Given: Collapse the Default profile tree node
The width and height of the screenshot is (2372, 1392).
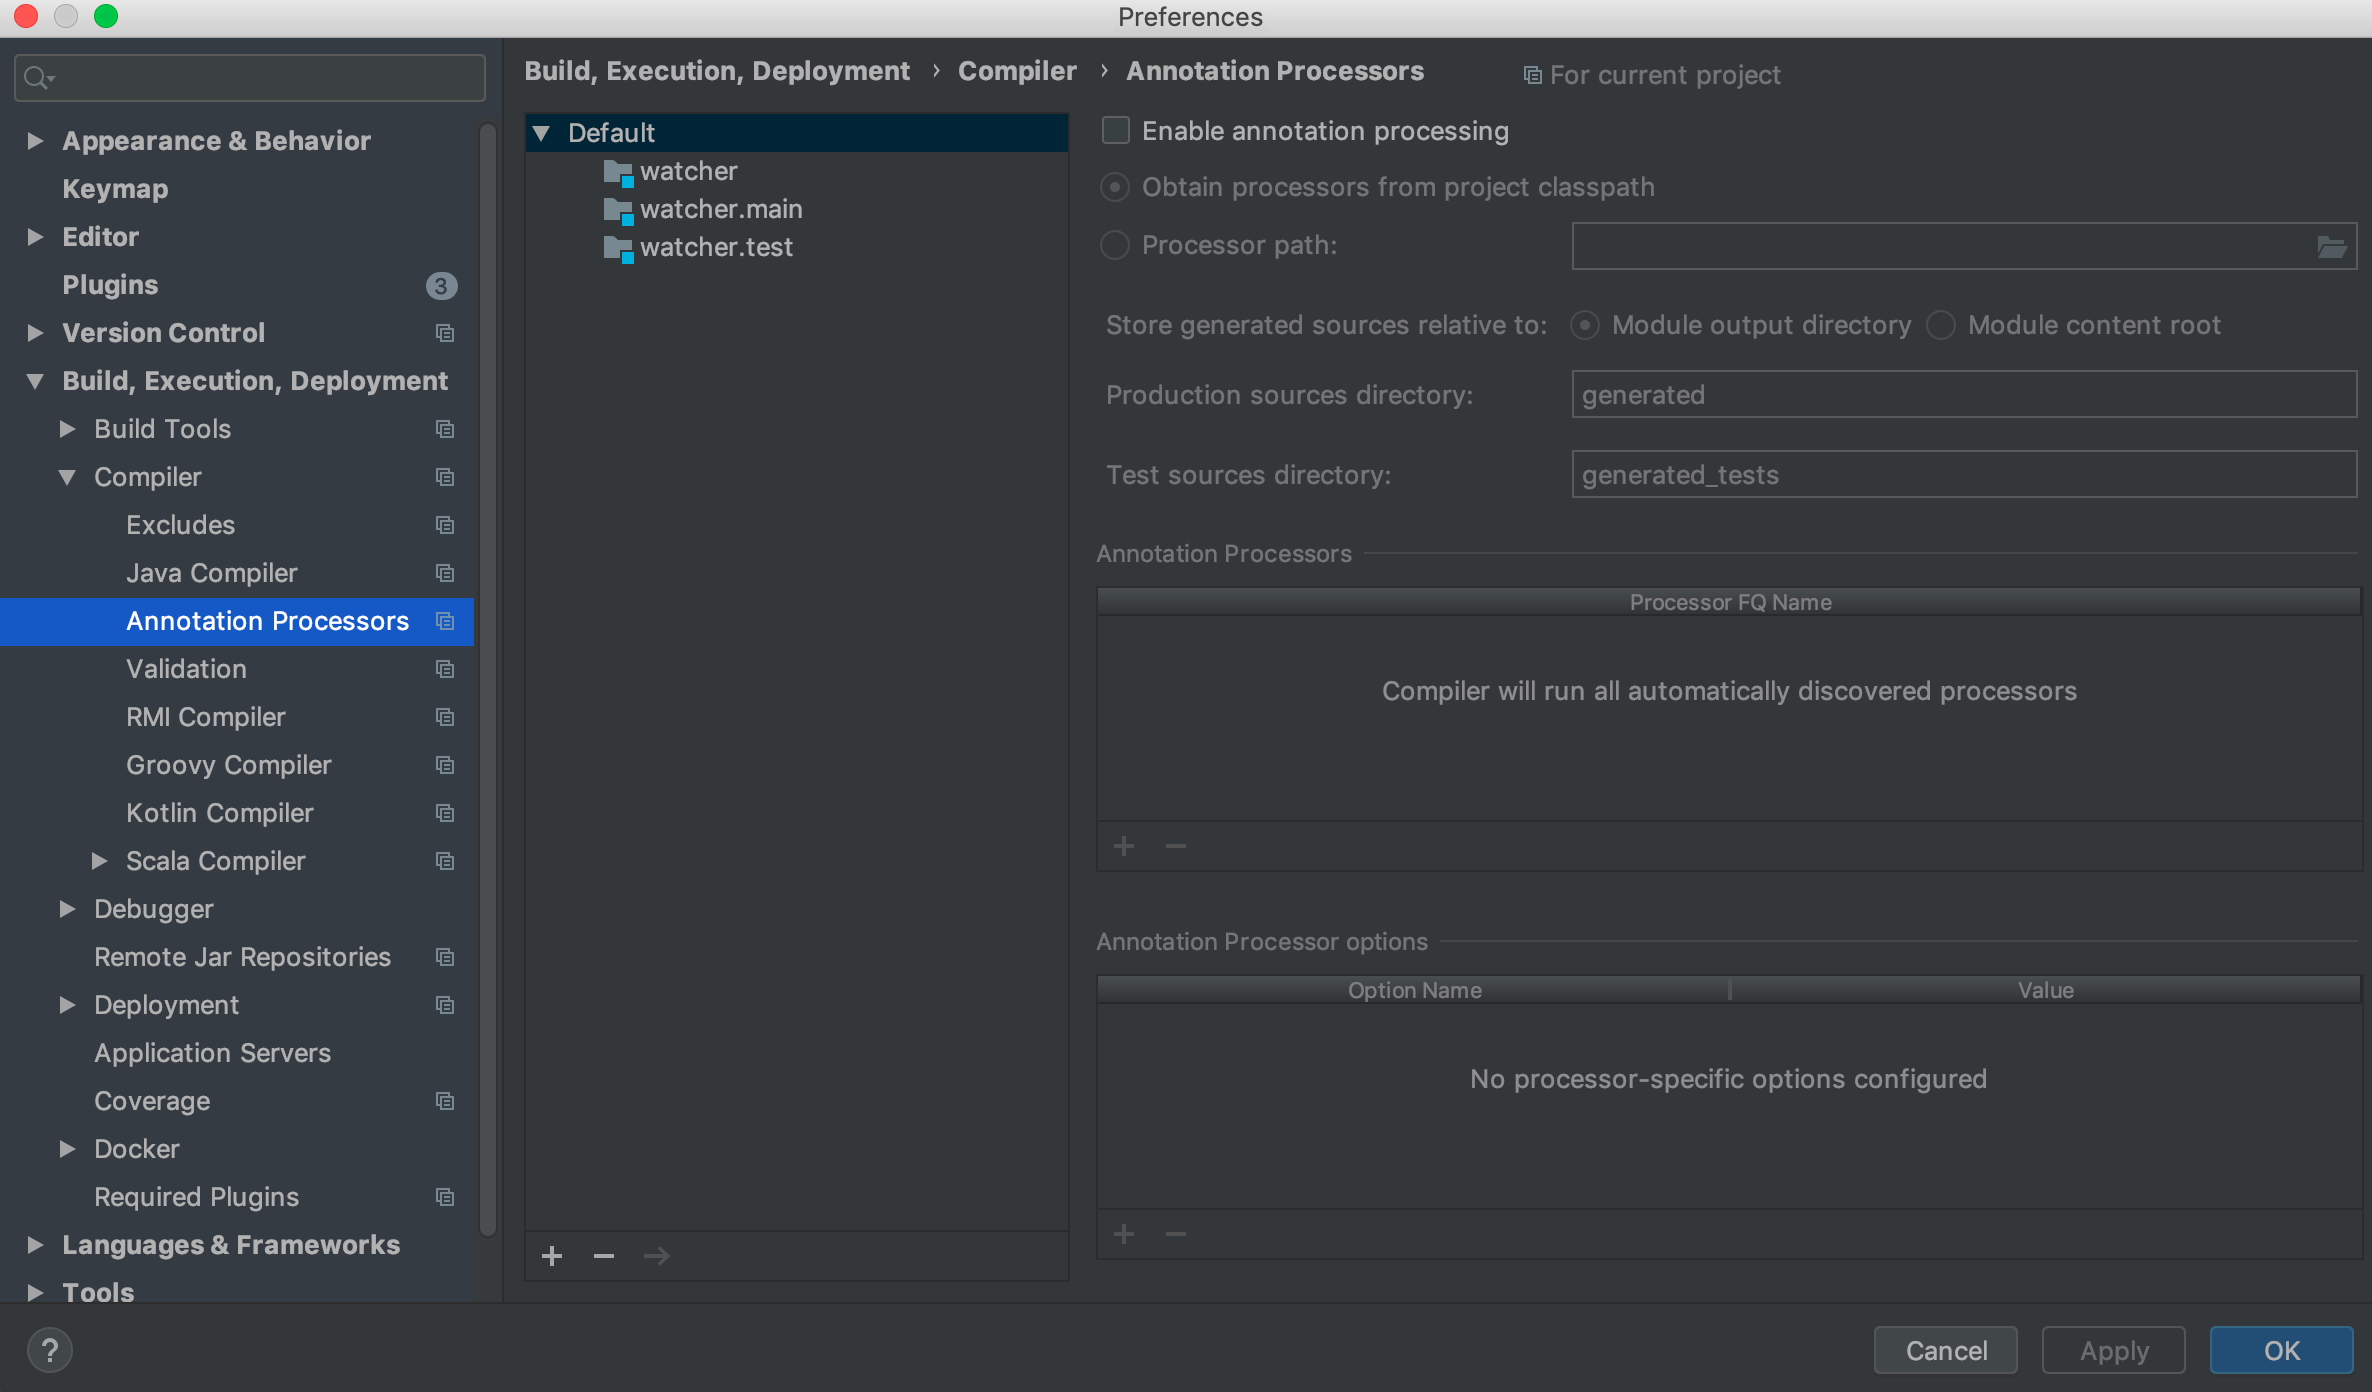Looking at the screenshot, I should pos(542,133).
